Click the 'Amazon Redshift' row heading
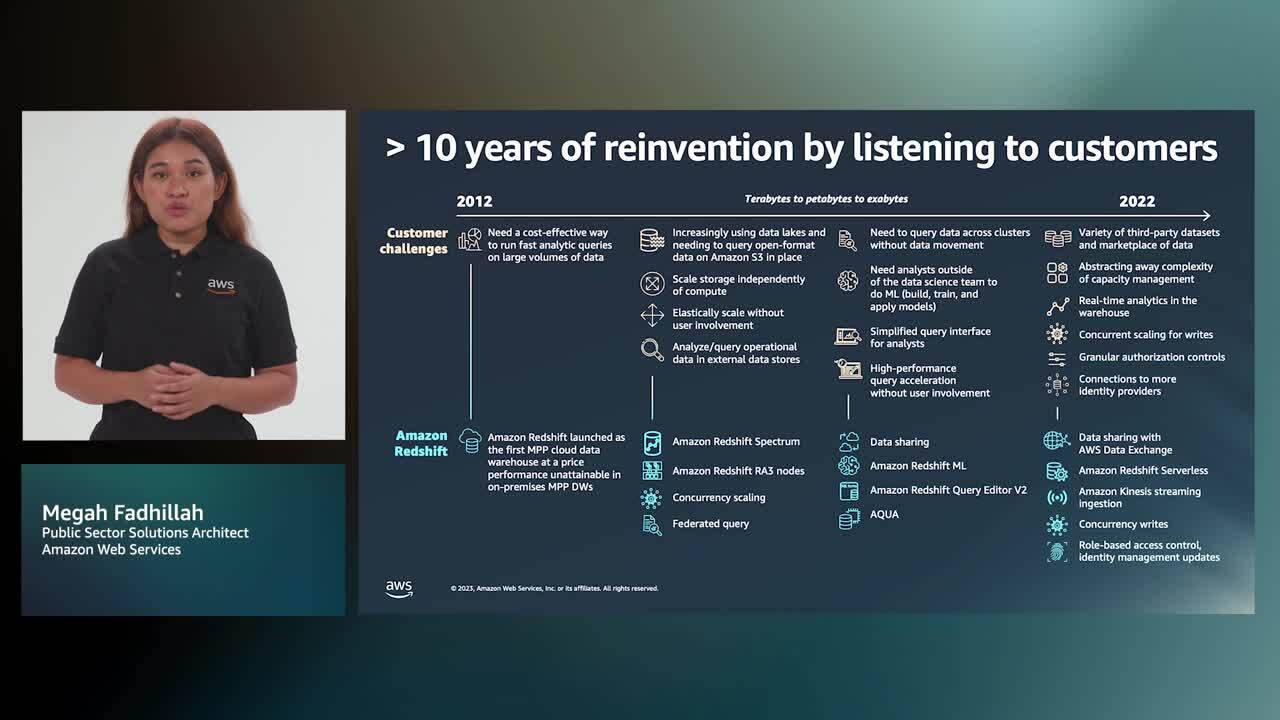Image resolution: width=1280 pixels, height=720 pixels. click(x=421, y=443)
